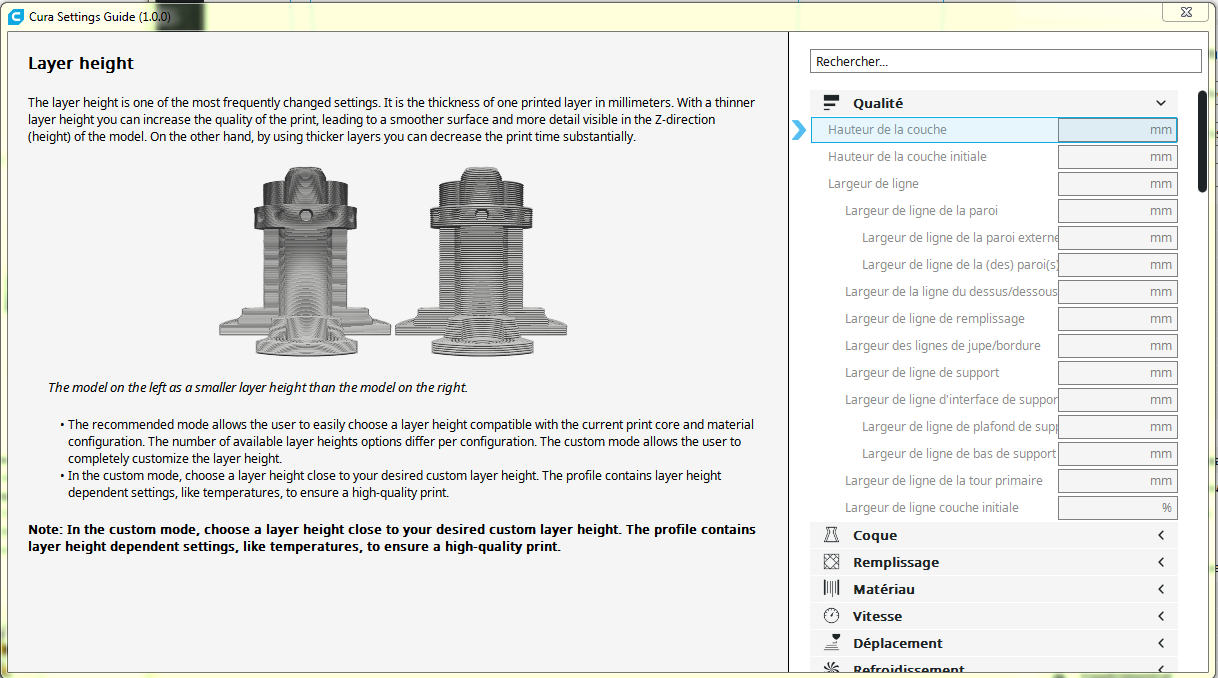Select Largeur de ligne couche initiale
This screenshot has width=1218, height=678.
click(932, 508)
